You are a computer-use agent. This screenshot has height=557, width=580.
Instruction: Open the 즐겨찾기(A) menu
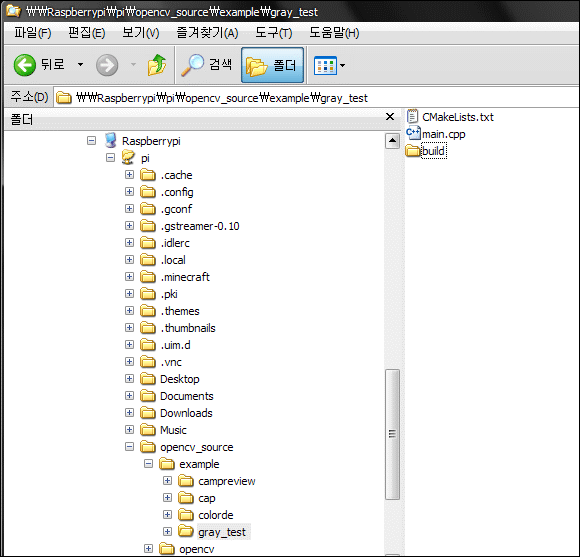(x=207, y=33)
